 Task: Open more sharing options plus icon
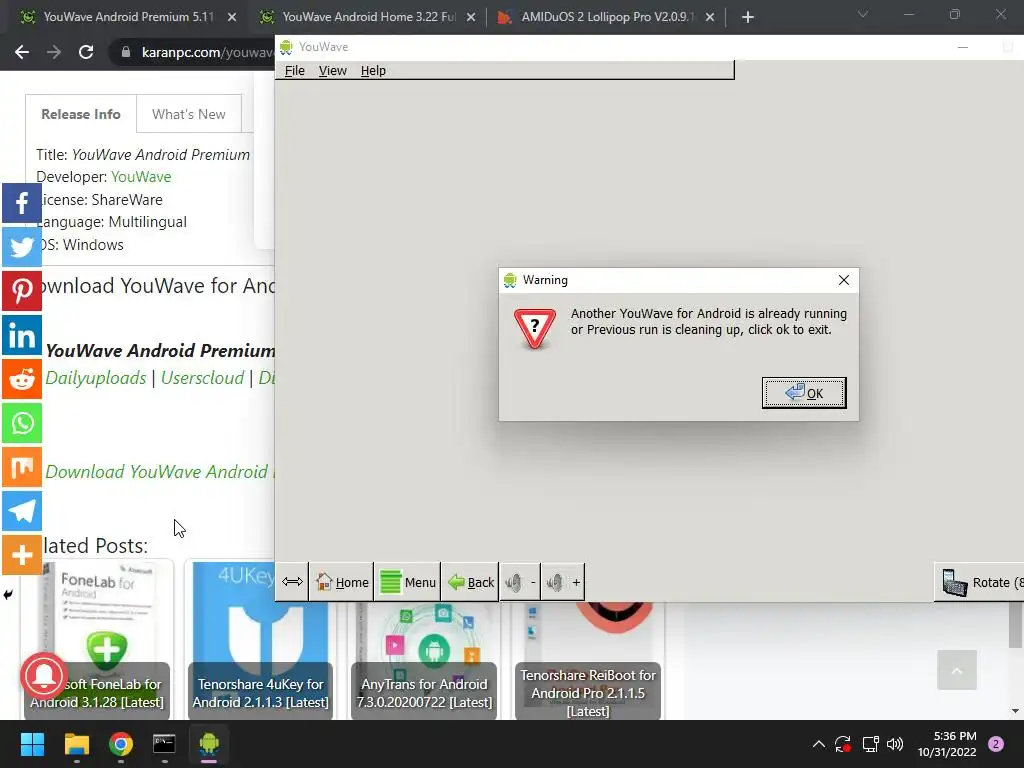pos(22,555)
